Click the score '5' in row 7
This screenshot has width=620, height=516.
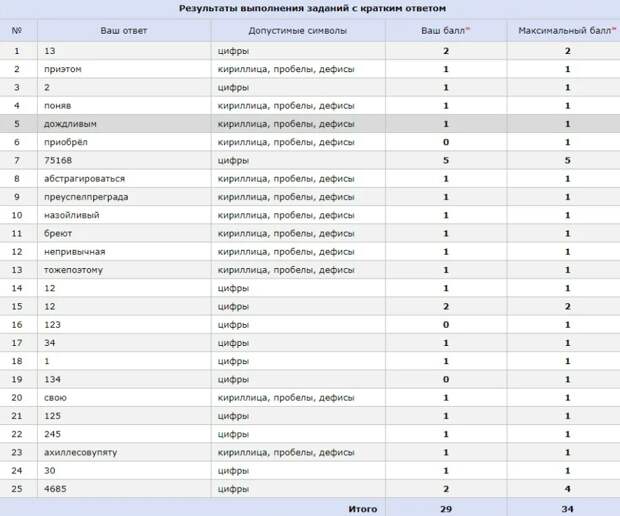point(446,161)
